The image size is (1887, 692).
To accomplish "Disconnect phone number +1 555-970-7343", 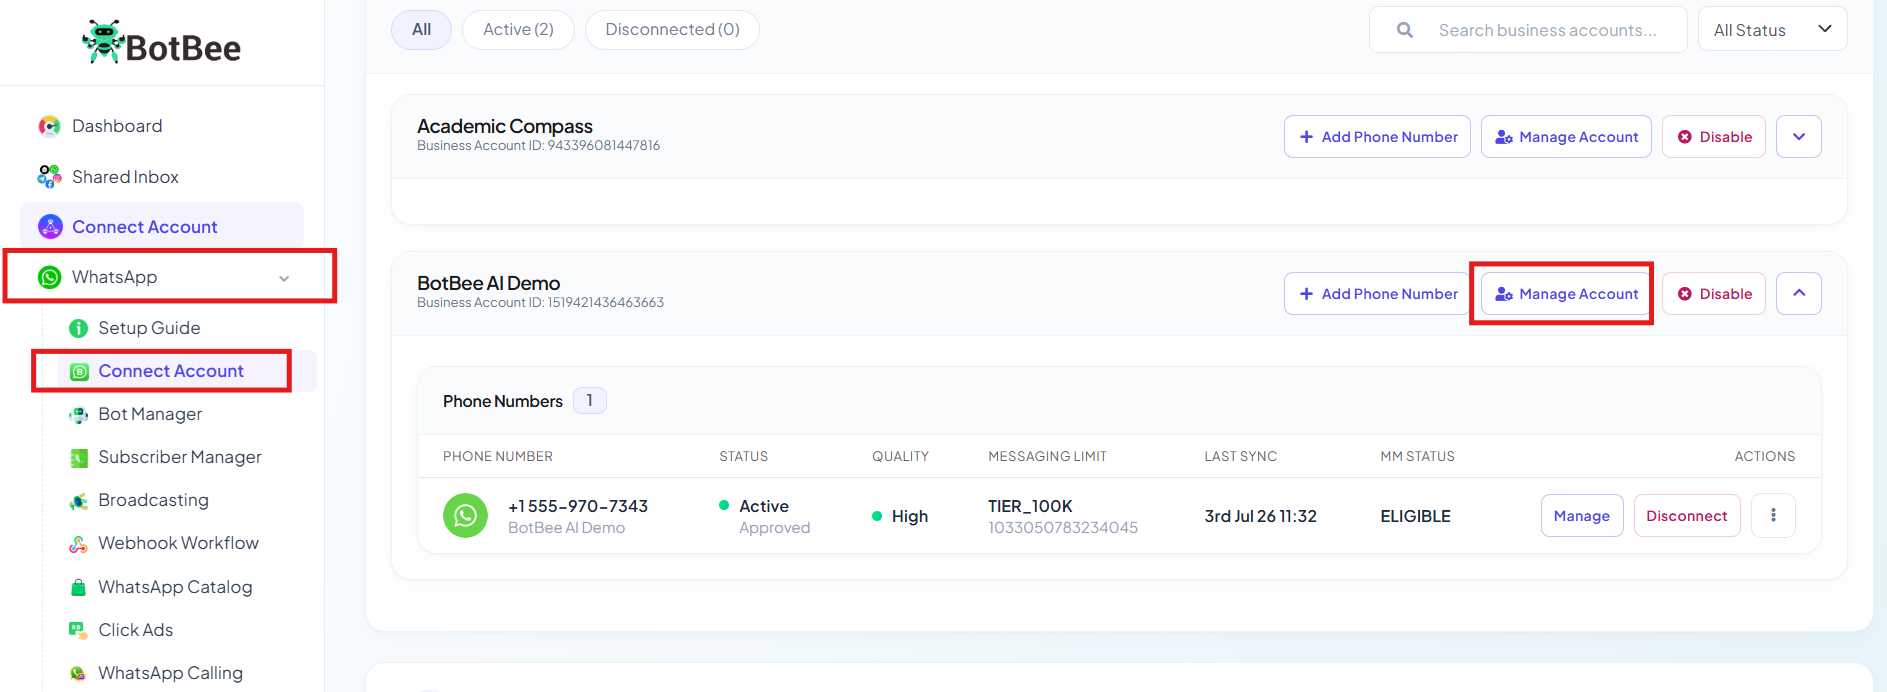I will coord(1687,516).
